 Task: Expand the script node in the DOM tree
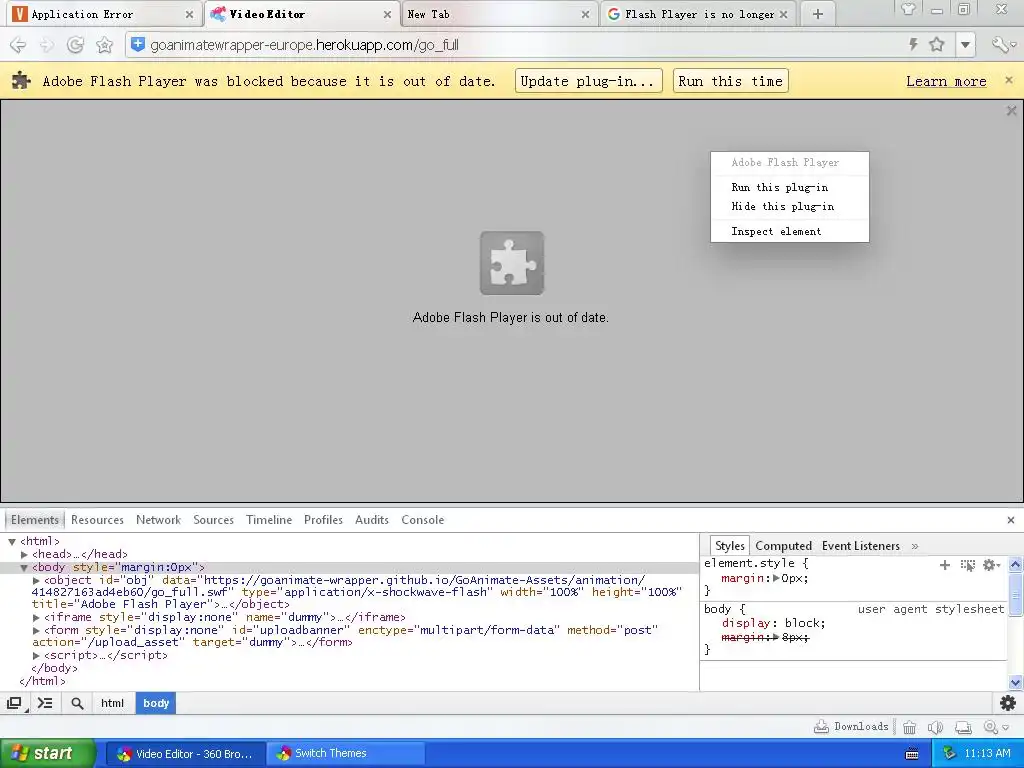(x=37, y=655)
